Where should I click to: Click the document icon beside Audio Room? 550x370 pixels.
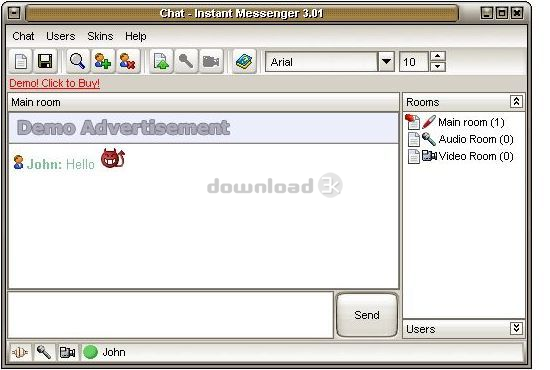click(x=414, y=140)
